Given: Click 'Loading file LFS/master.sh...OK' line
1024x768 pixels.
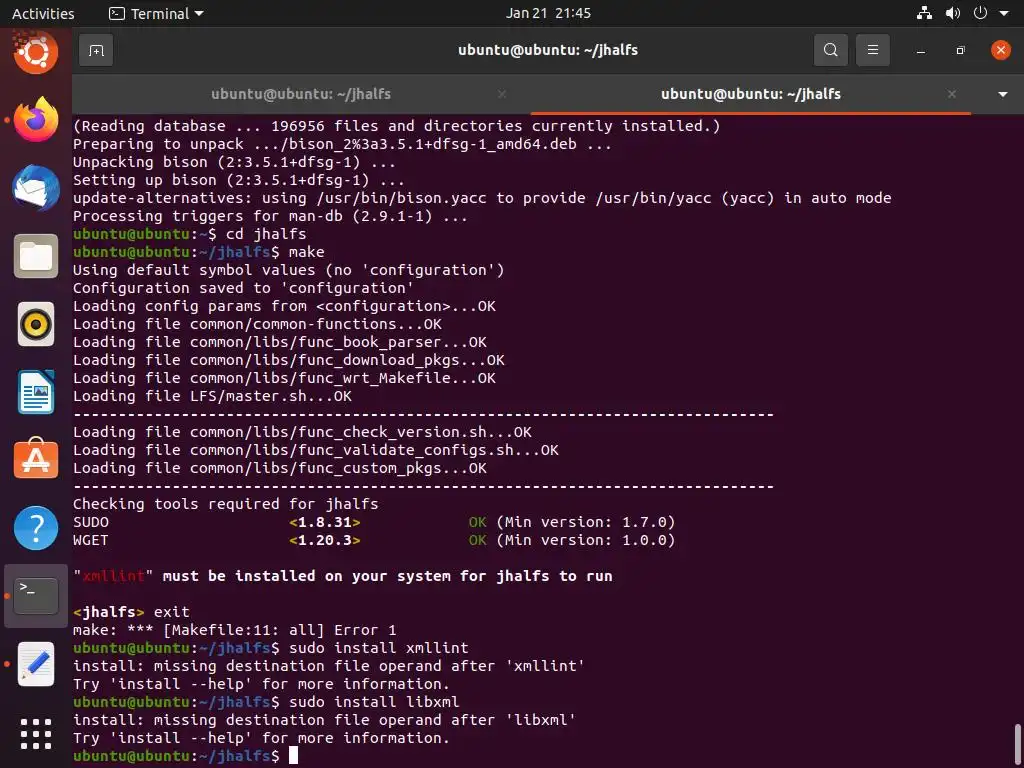Looking at the screenshot, I should [x=212, y=396].
